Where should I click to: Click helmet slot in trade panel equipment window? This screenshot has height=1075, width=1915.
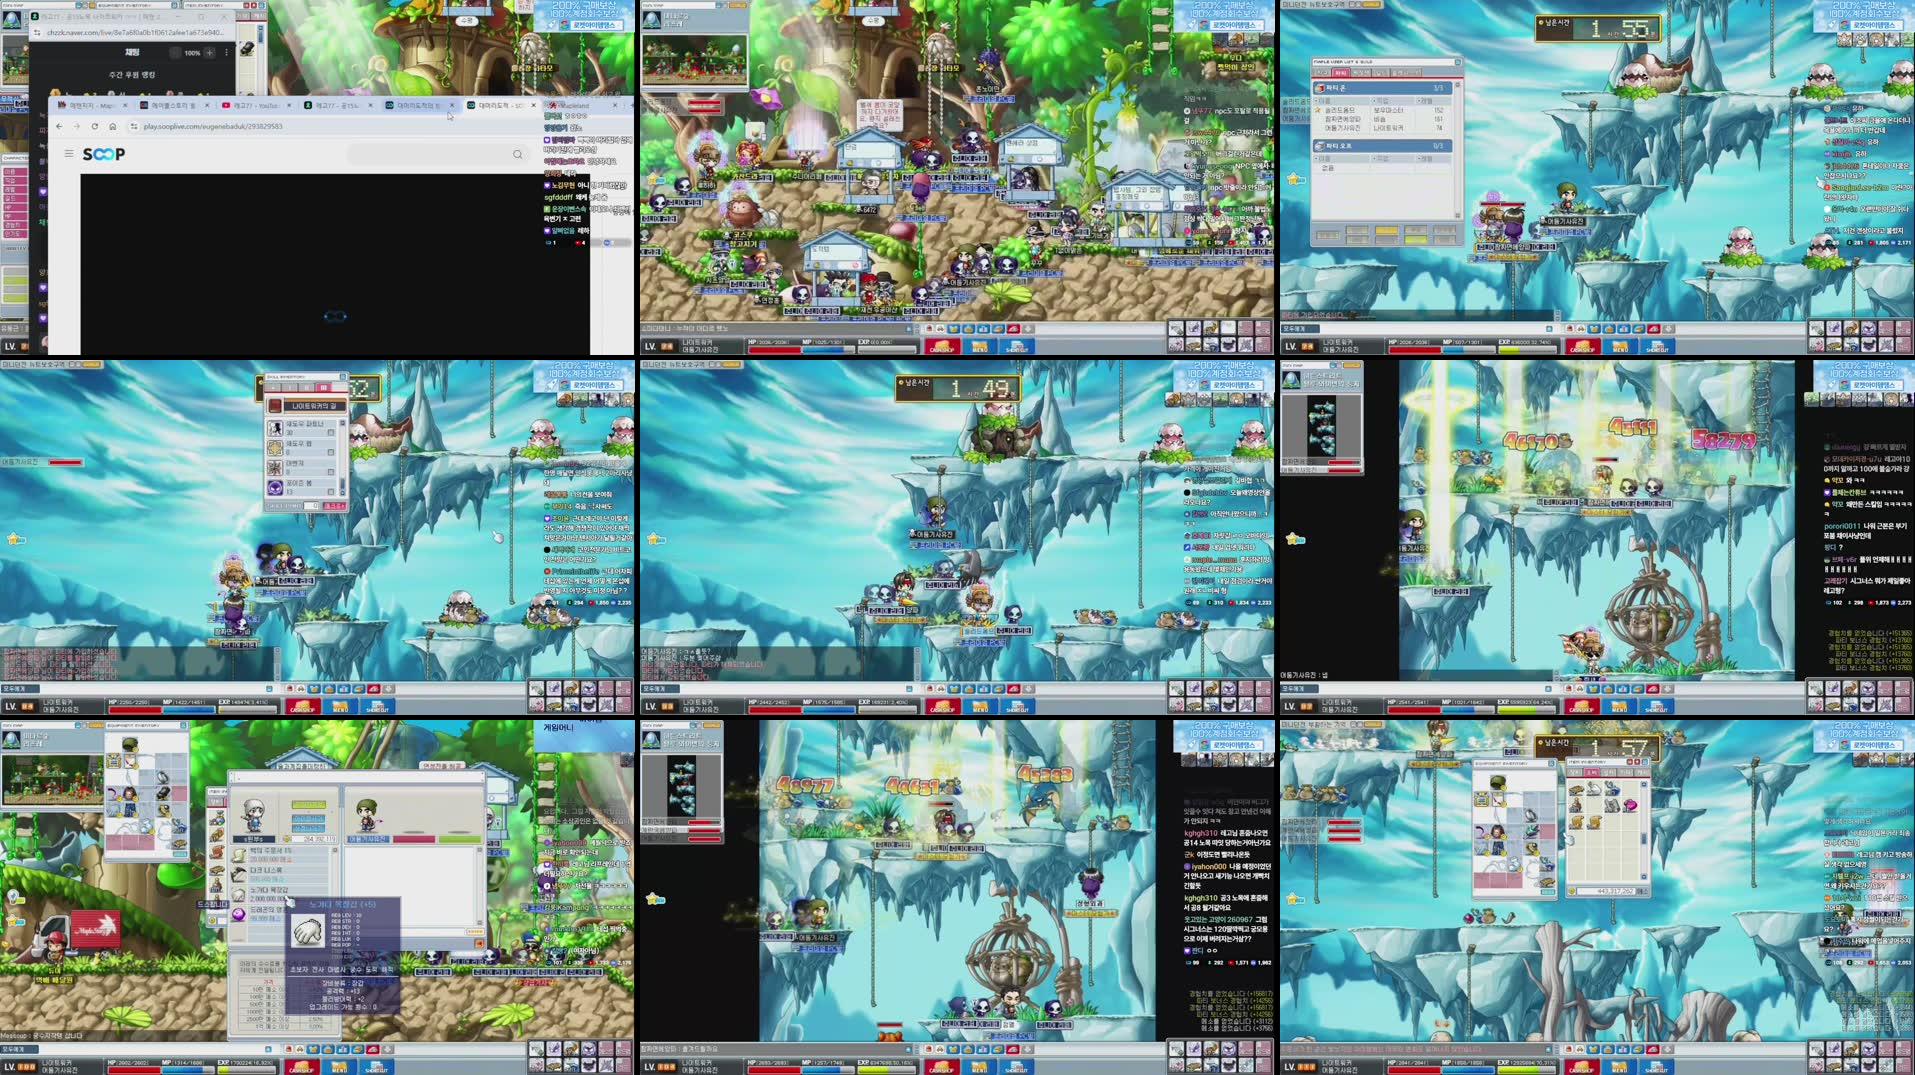129,744
